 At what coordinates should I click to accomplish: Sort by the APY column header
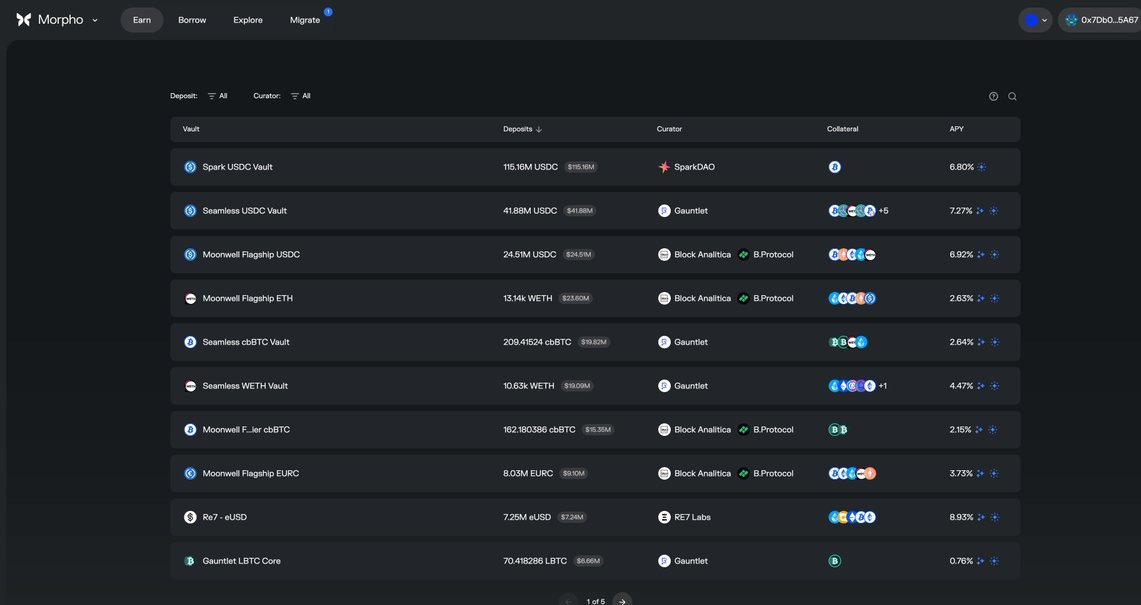click(x=956, y=129)
